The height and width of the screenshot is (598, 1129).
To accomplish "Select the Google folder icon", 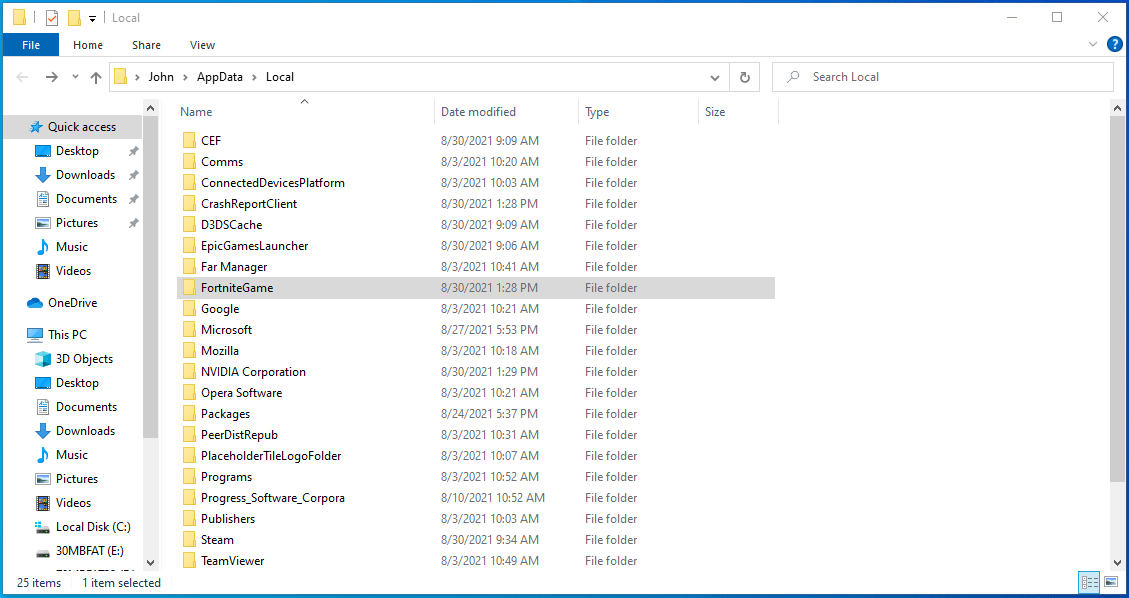I will click(x=189, y=309).
